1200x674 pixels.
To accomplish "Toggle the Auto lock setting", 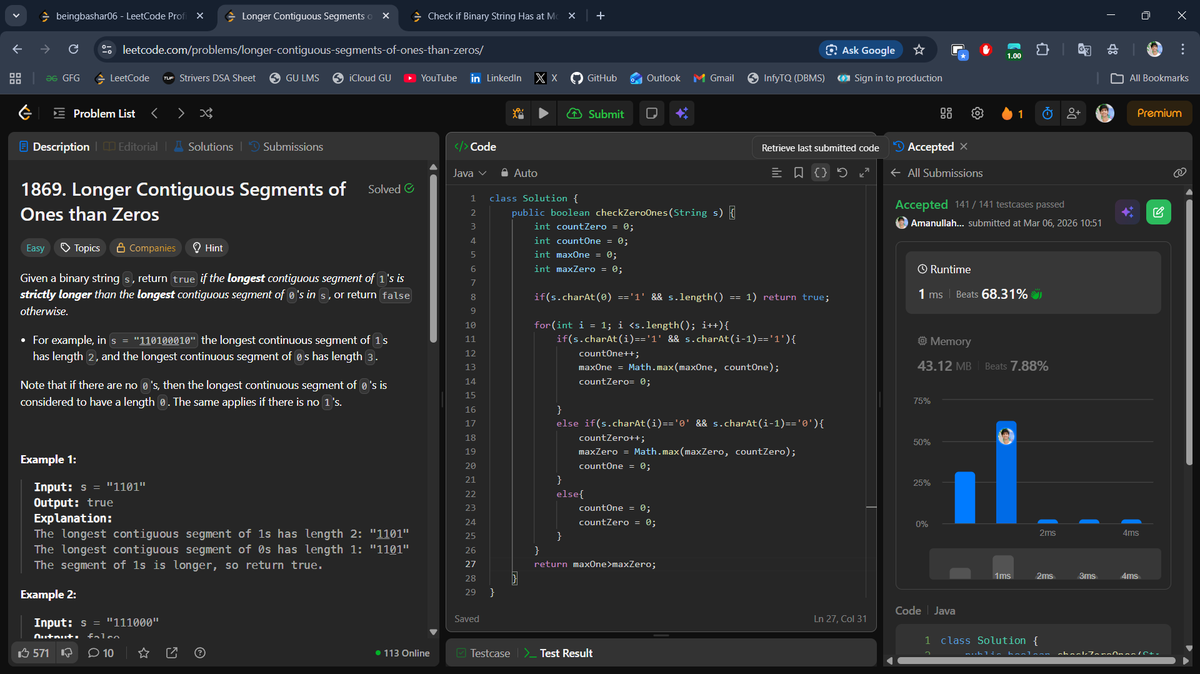I will click(519, 173).
